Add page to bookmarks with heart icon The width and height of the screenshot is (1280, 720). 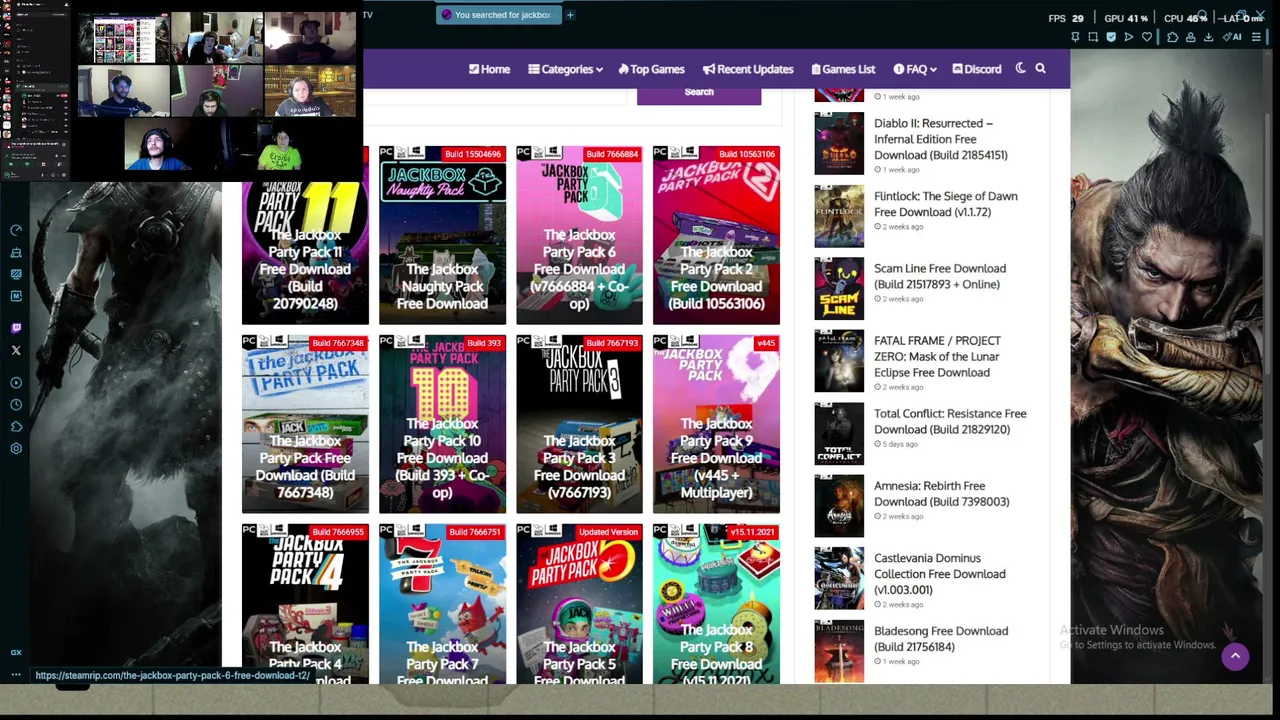click(1147, 37)
